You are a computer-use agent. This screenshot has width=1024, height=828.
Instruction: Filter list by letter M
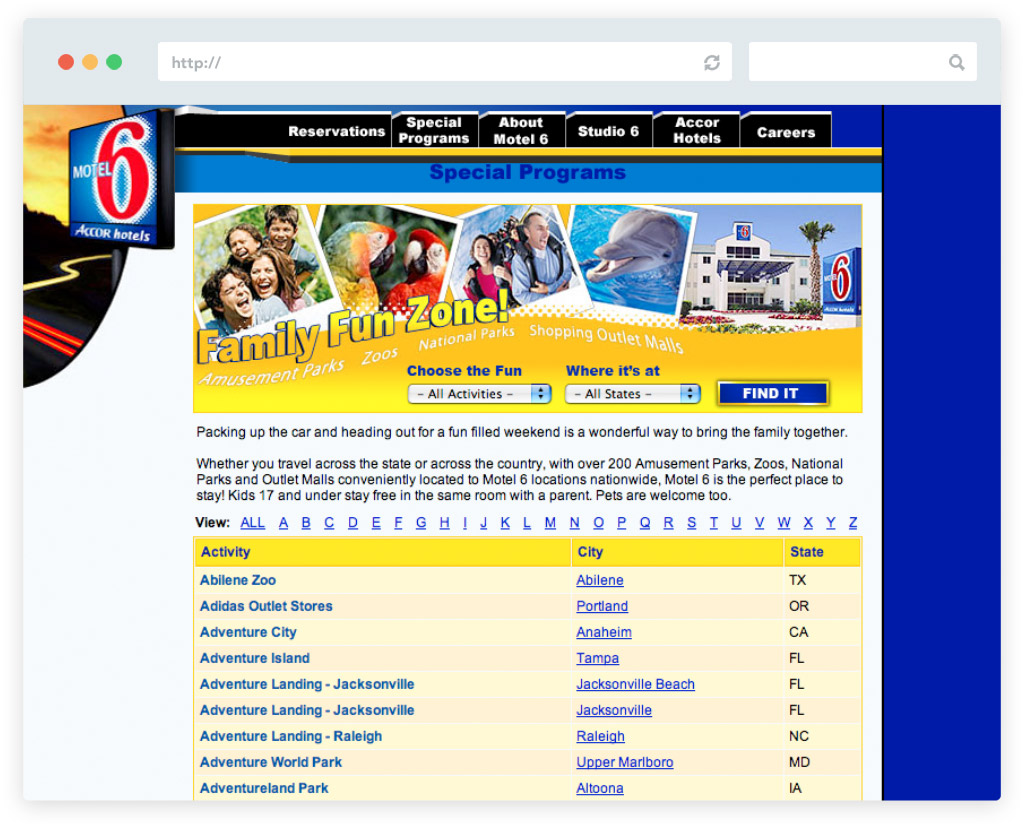click(550, 522)
